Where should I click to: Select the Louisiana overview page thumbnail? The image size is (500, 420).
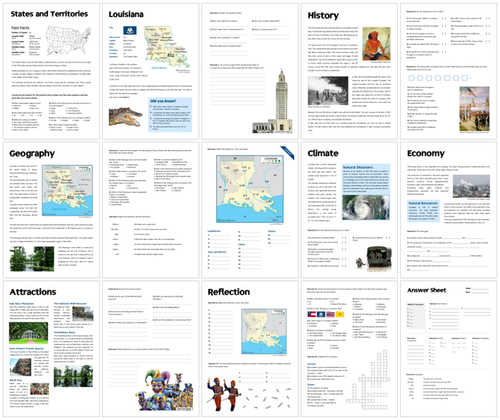151,71
